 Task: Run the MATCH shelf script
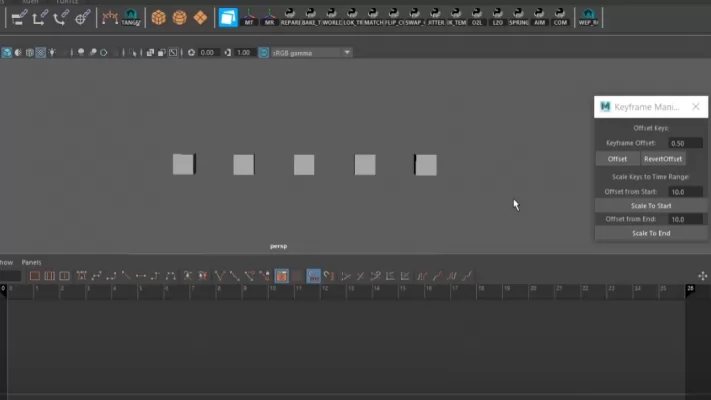373,17
